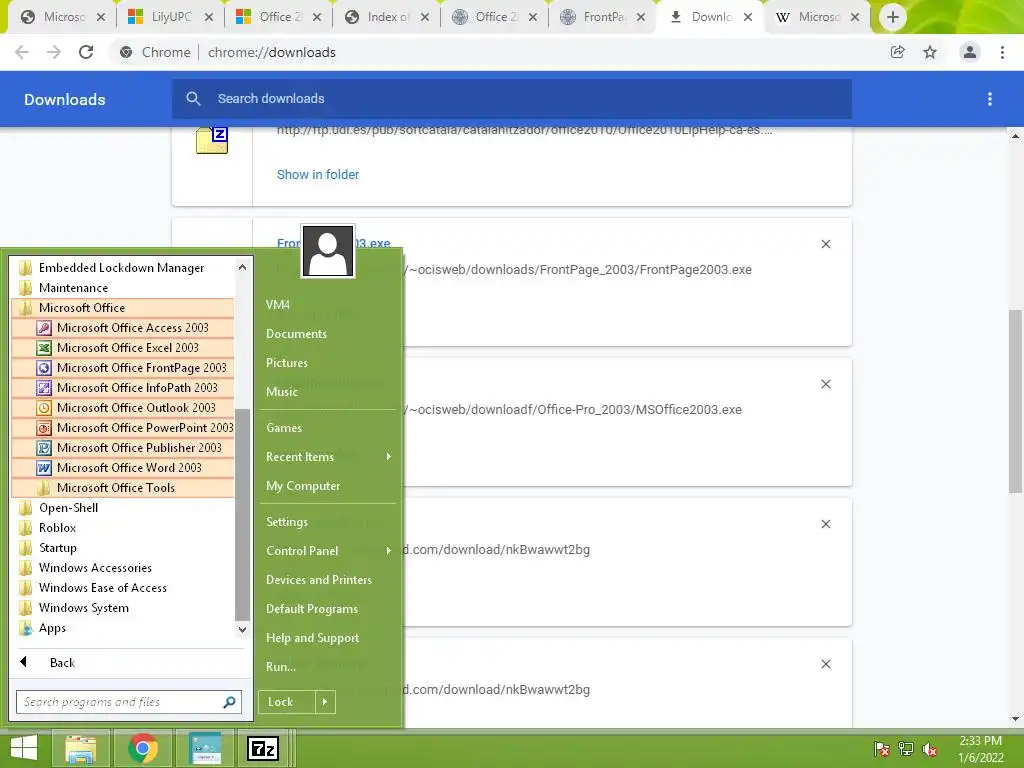Switch to the FrontPa tab
The width and height of the screenshot is (1024, 768).
pos(603,17)
